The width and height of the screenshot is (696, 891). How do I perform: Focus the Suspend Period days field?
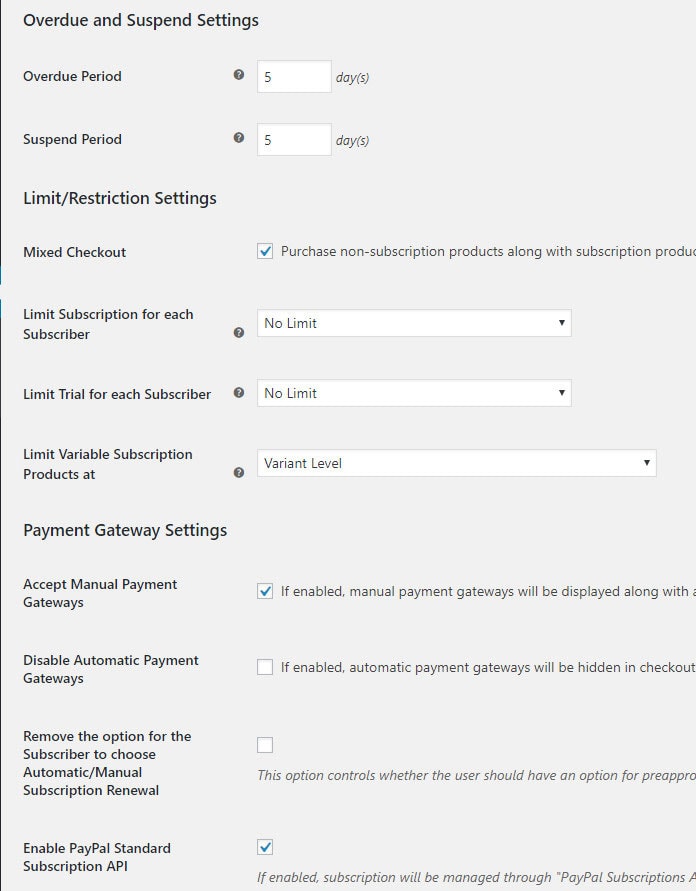[294, 139]
